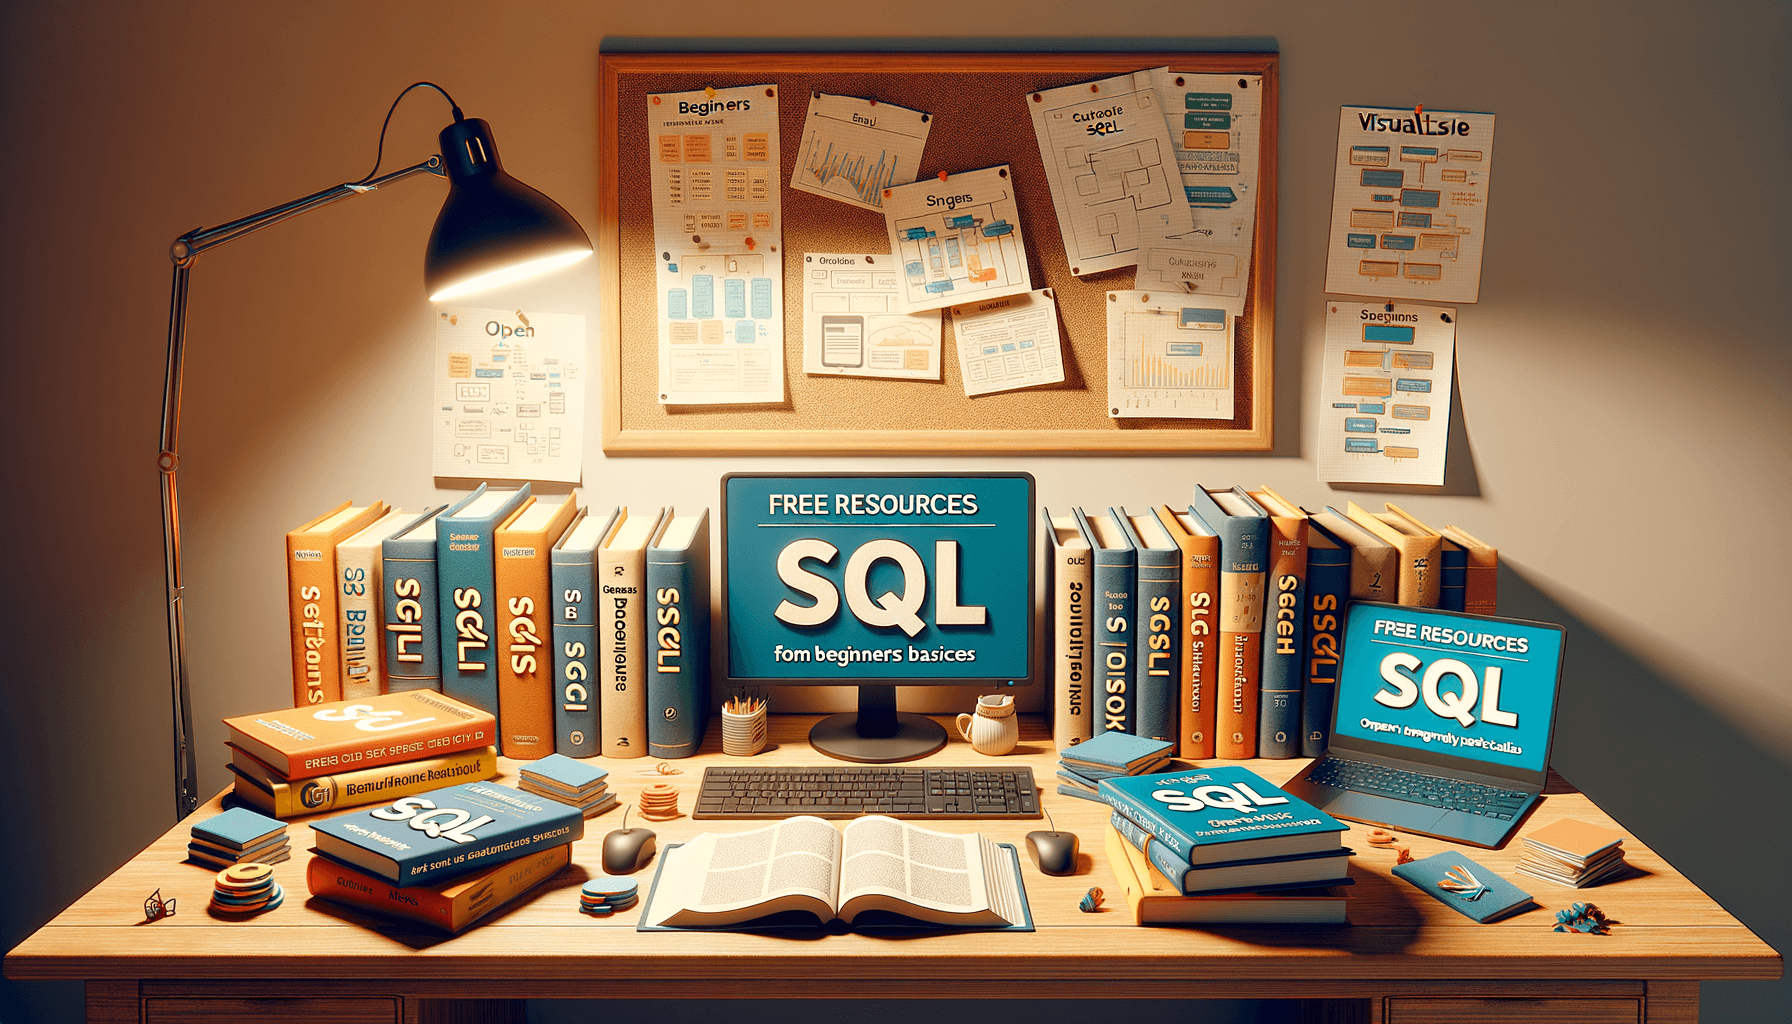The image size is (1792, 1024).
Task: Click the laptop keyboard
Action: point(1422,790)
